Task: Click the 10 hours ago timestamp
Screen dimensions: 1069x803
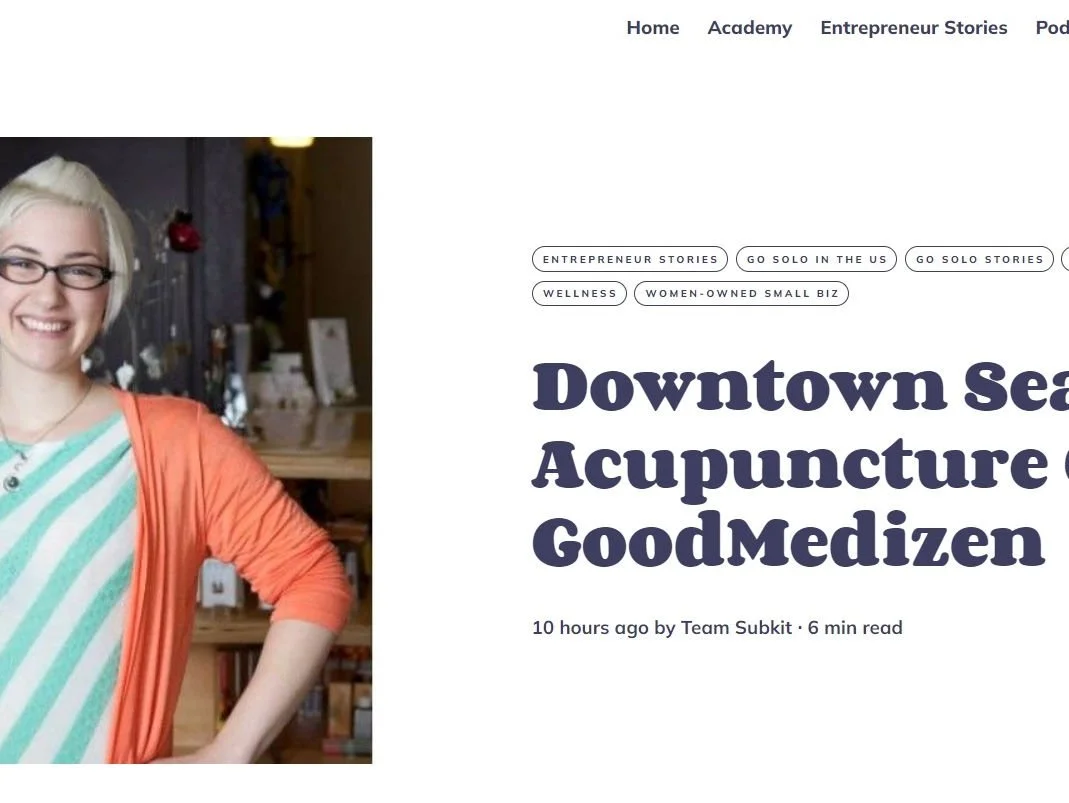Action: pos(590,627)
